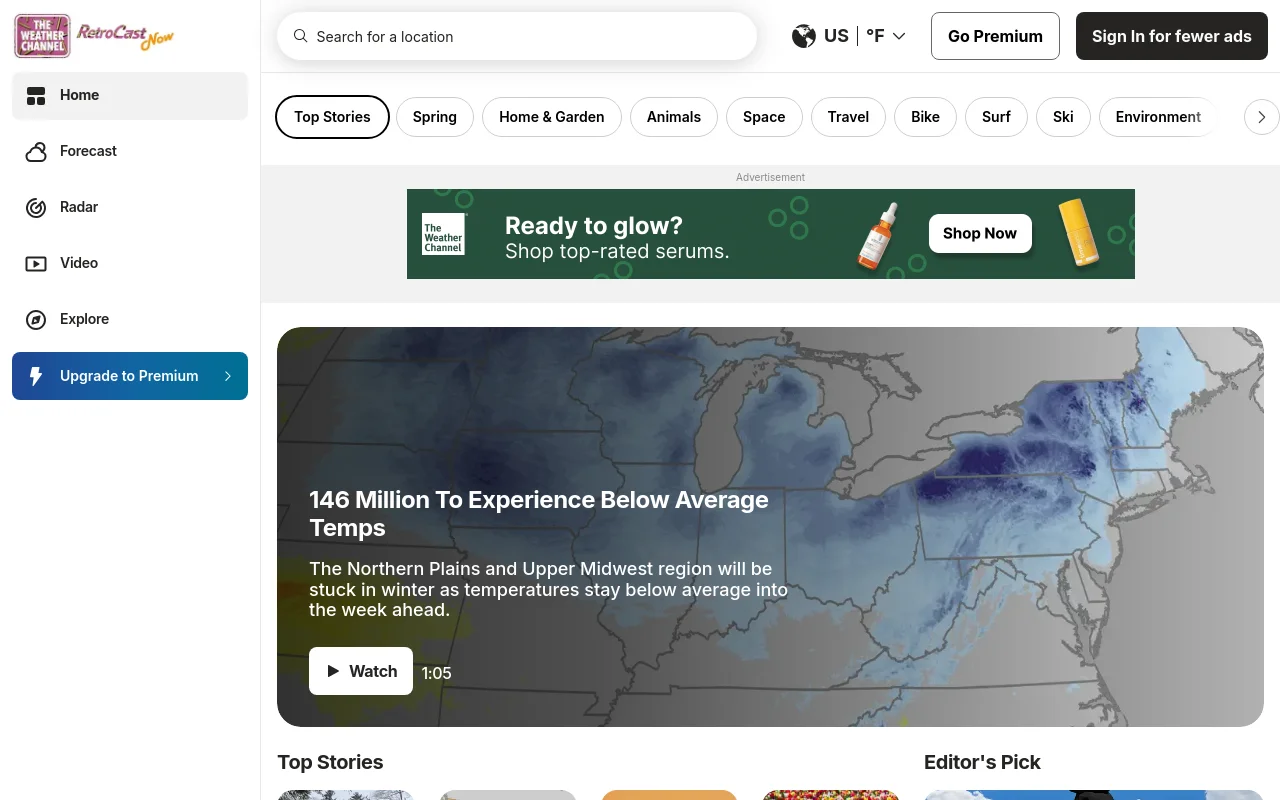
Task: Click the Go Premium button
Action: coord(995,36)
